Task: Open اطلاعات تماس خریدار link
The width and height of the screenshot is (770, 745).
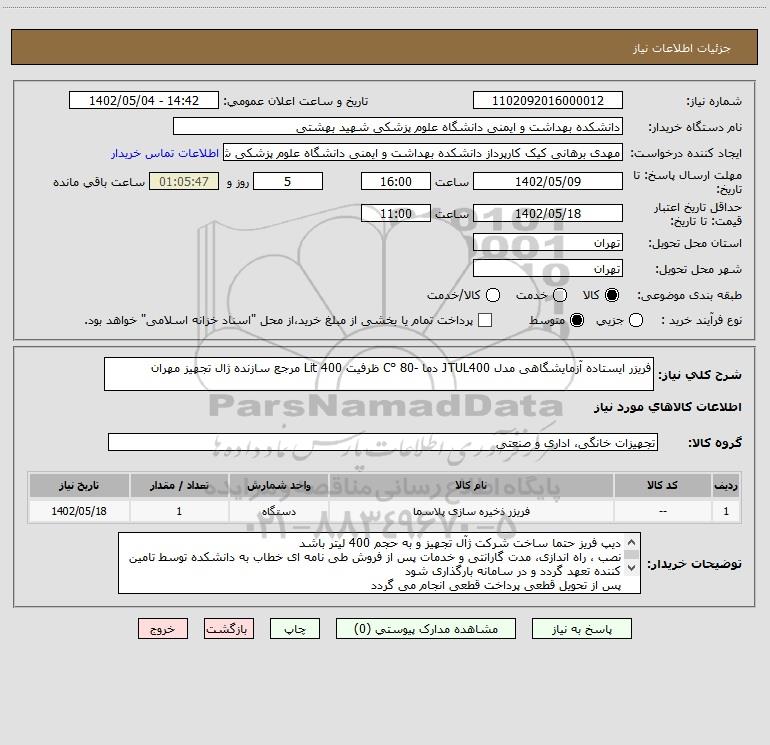Action: coord(165,153)
